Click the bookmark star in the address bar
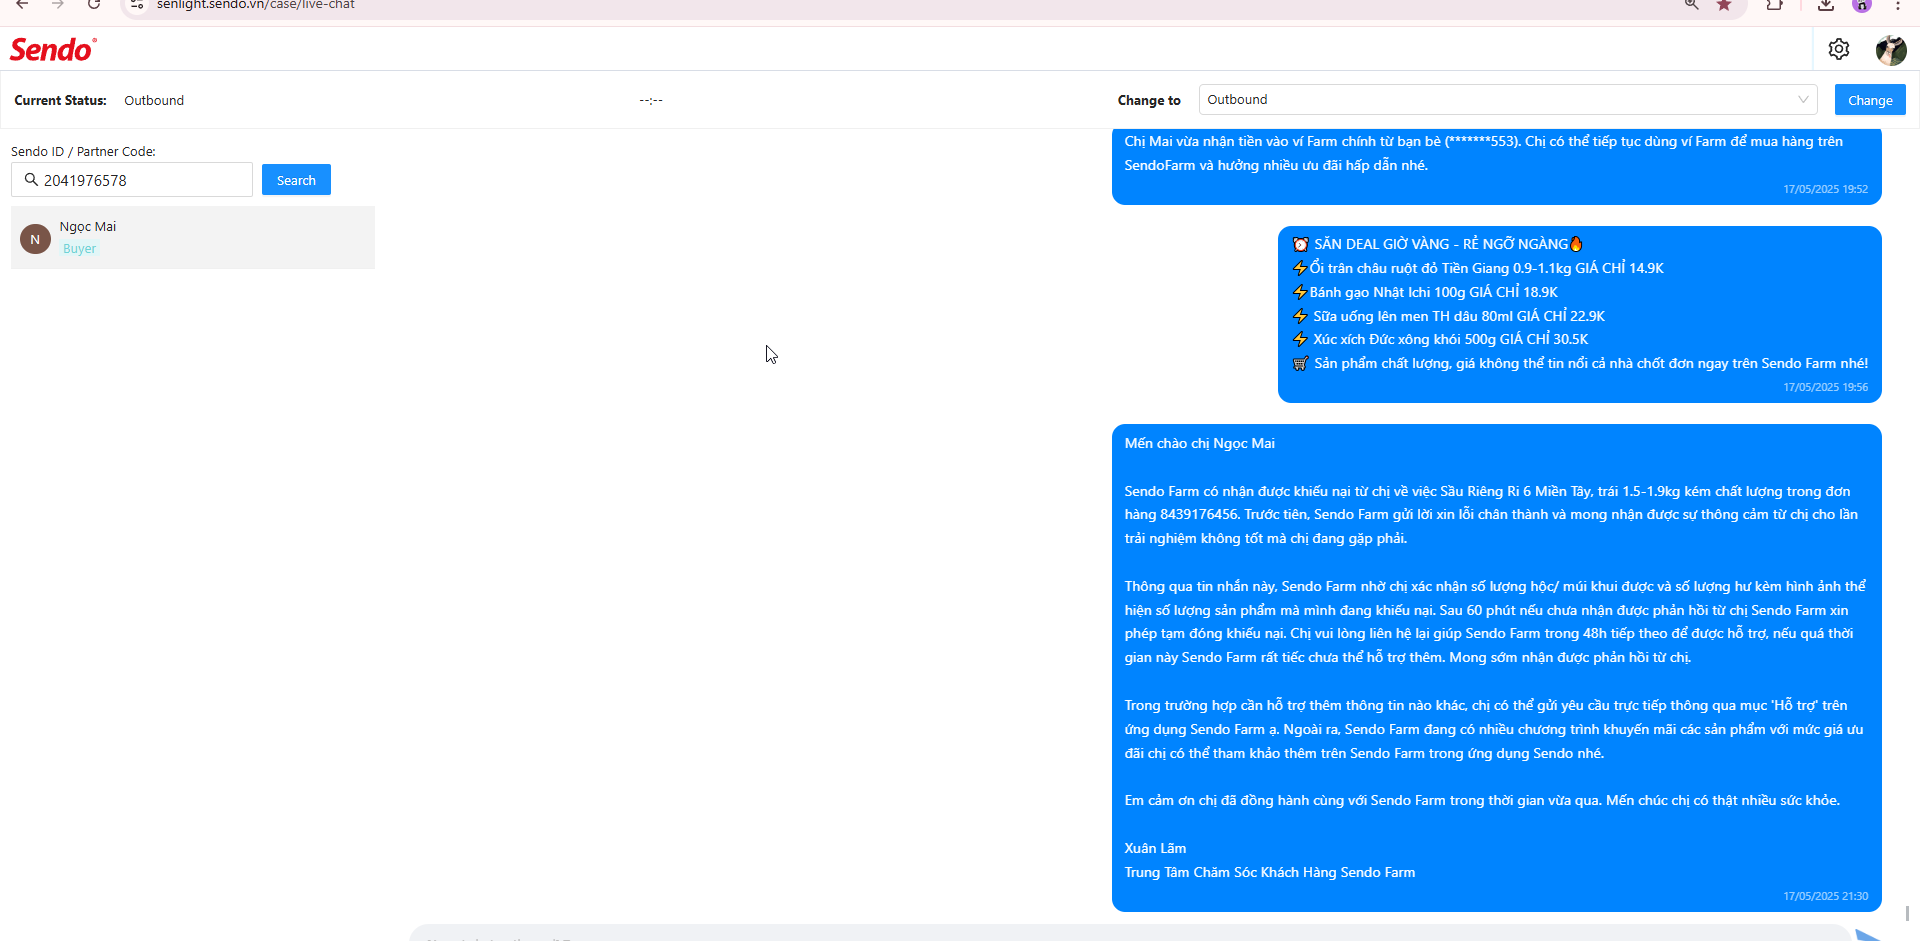 tap(1724, 5)
